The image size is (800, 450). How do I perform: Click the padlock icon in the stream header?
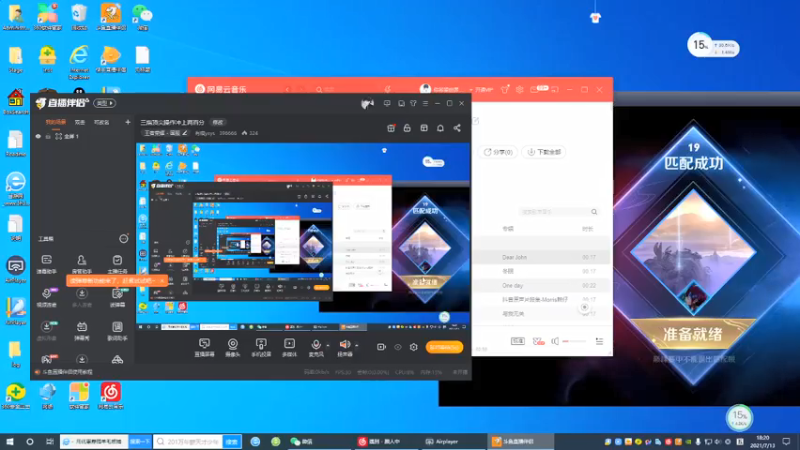point(407,128)
